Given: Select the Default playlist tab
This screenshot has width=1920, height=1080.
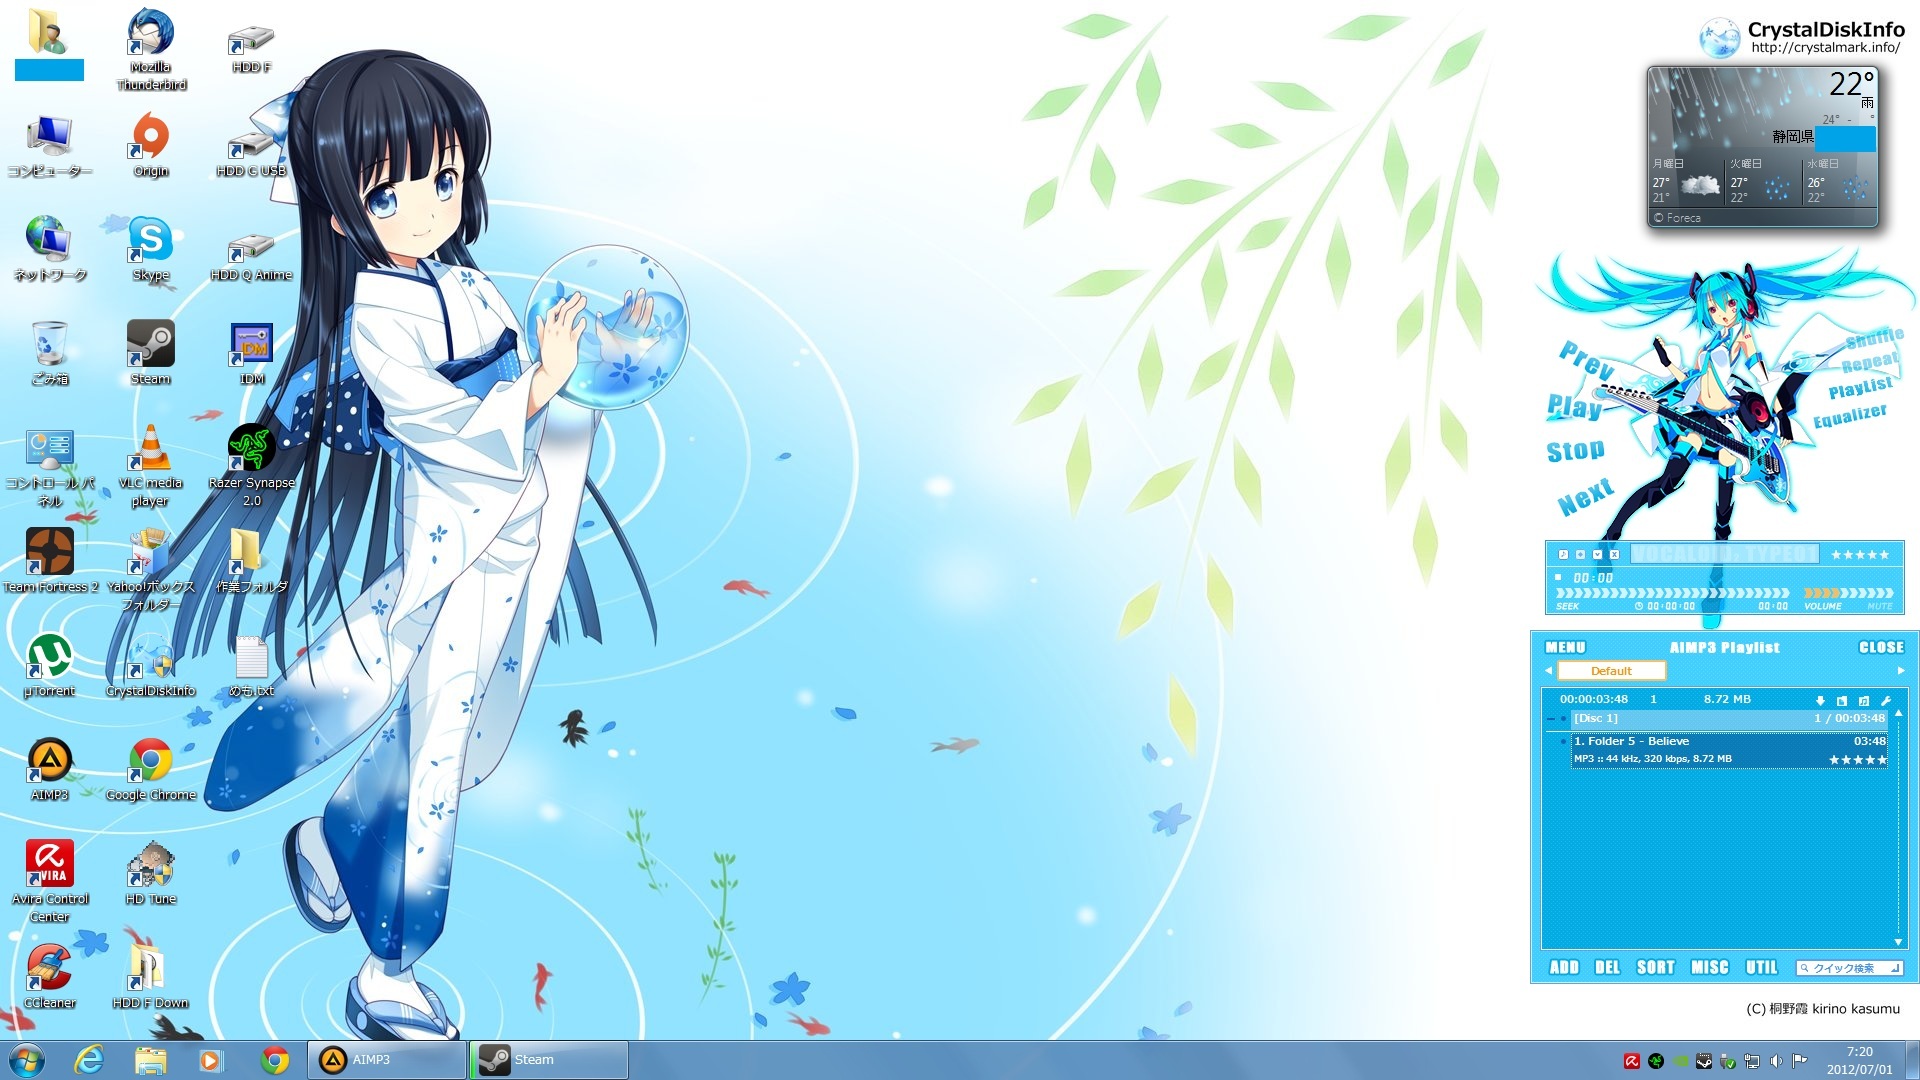Looking at the screenshot, I should tap(1610, 671).
